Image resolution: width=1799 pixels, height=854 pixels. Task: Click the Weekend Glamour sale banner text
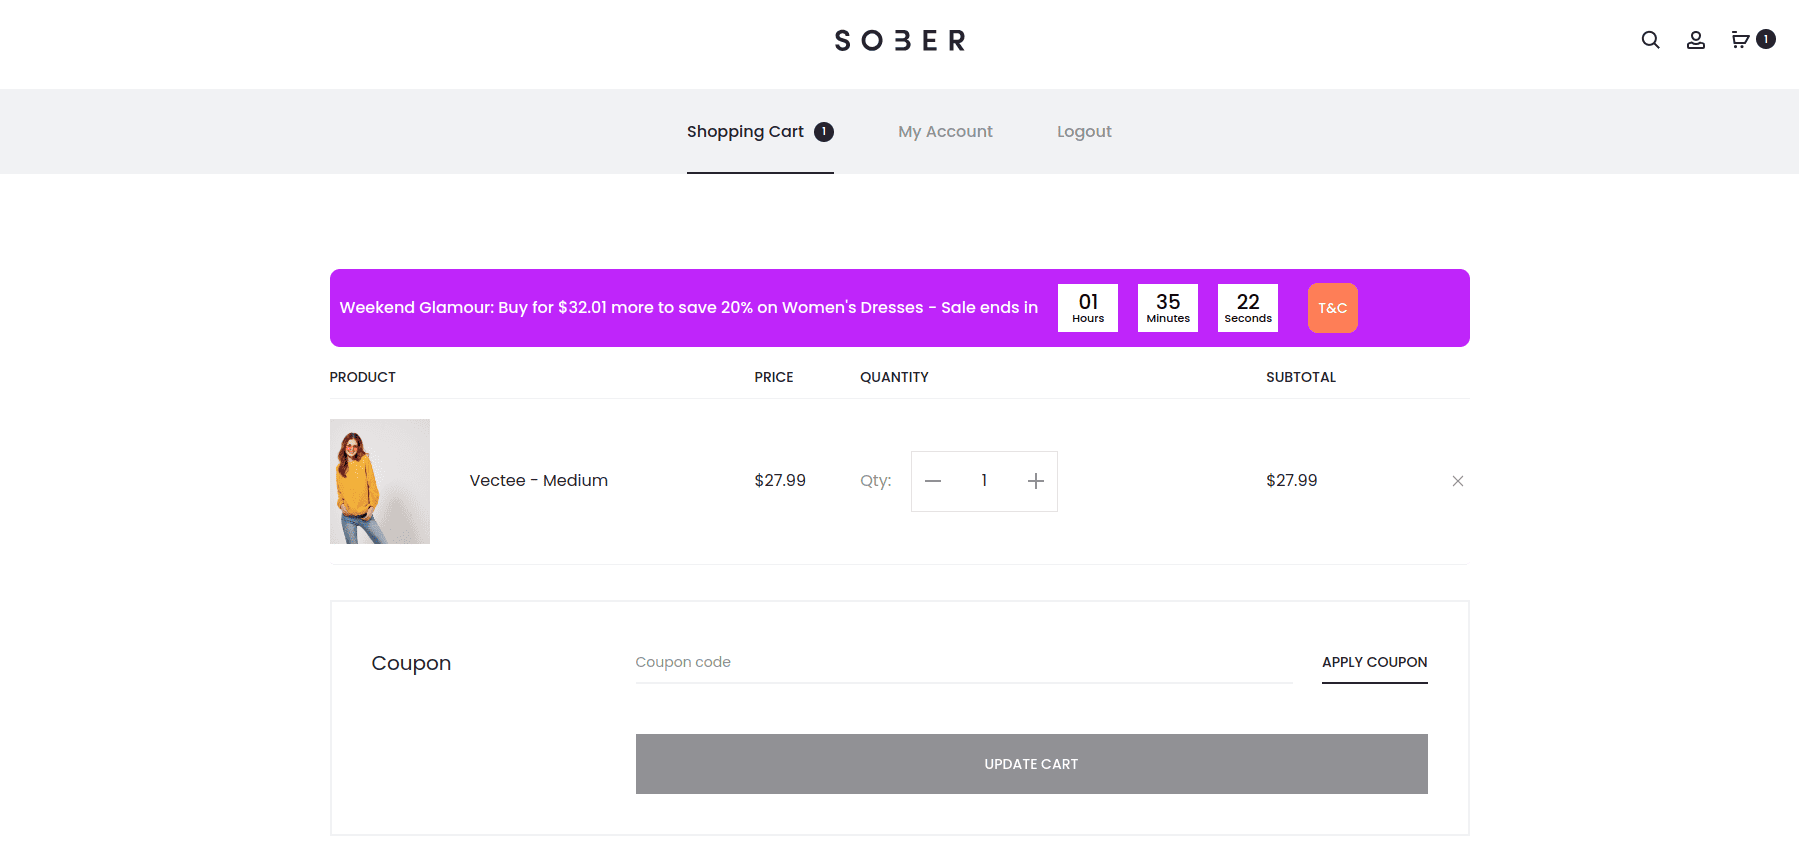tap(688, 308)
